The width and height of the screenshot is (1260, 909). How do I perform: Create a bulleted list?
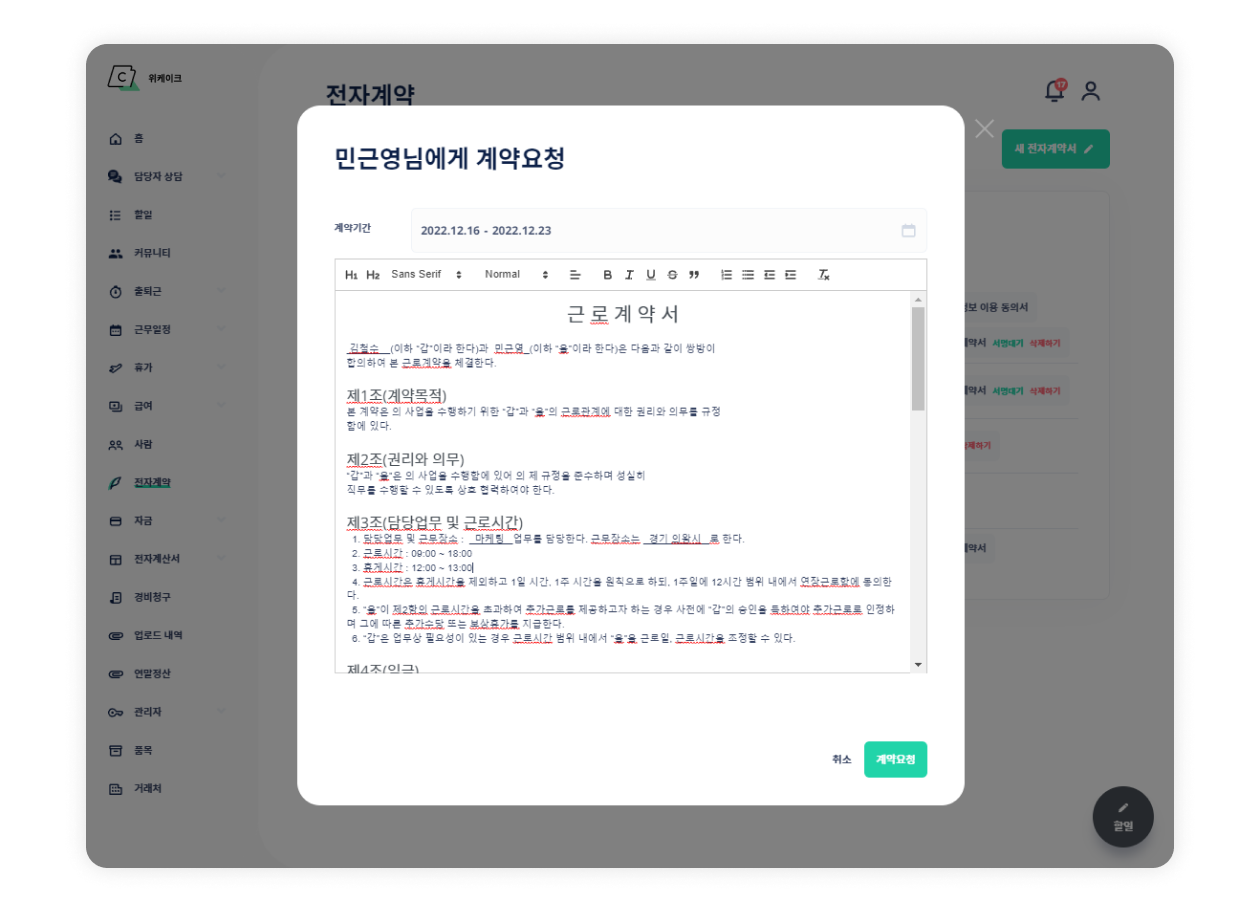(748, 275)
